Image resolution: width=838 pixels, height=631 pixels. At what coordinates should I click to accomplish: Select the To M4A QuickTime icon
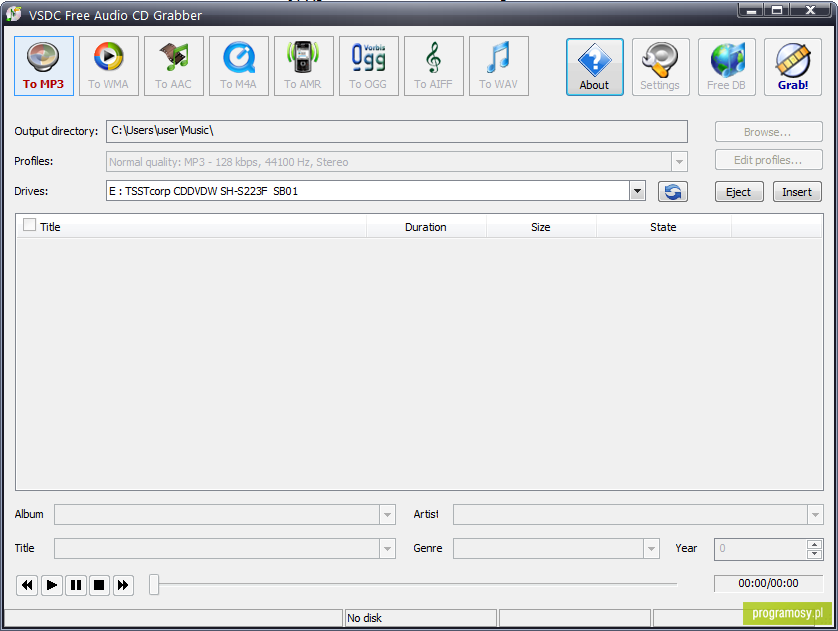[239, 66]
